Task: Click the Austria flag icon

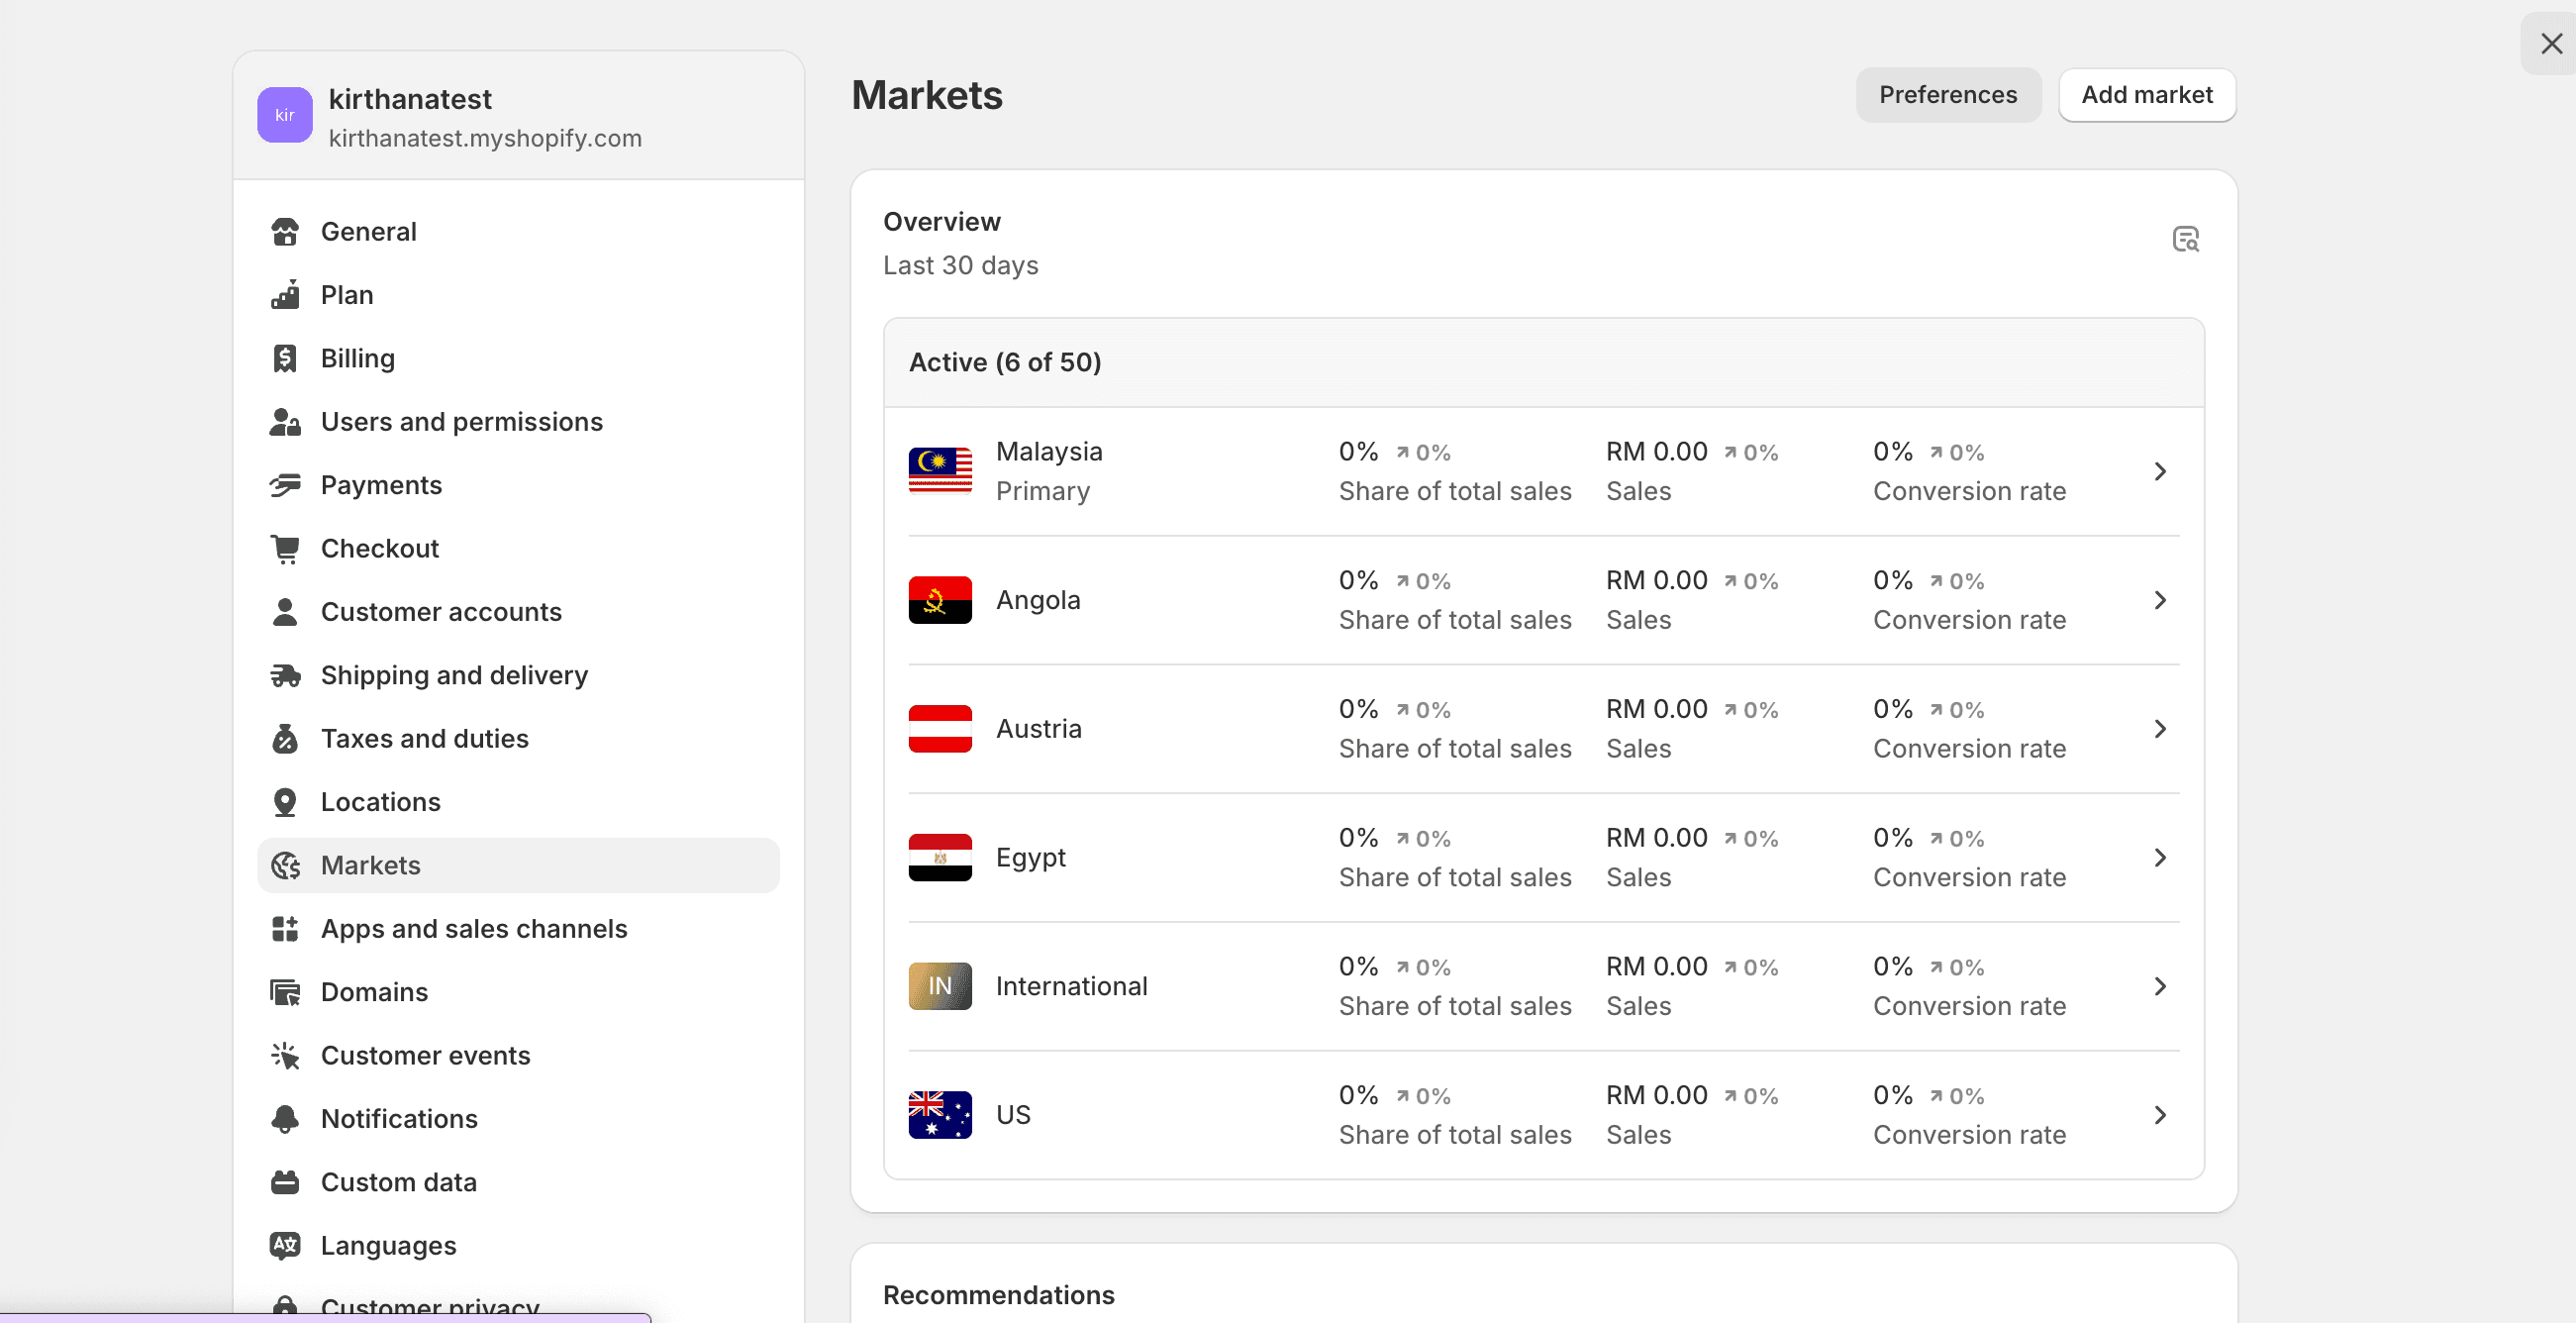Action: (940, 729)
